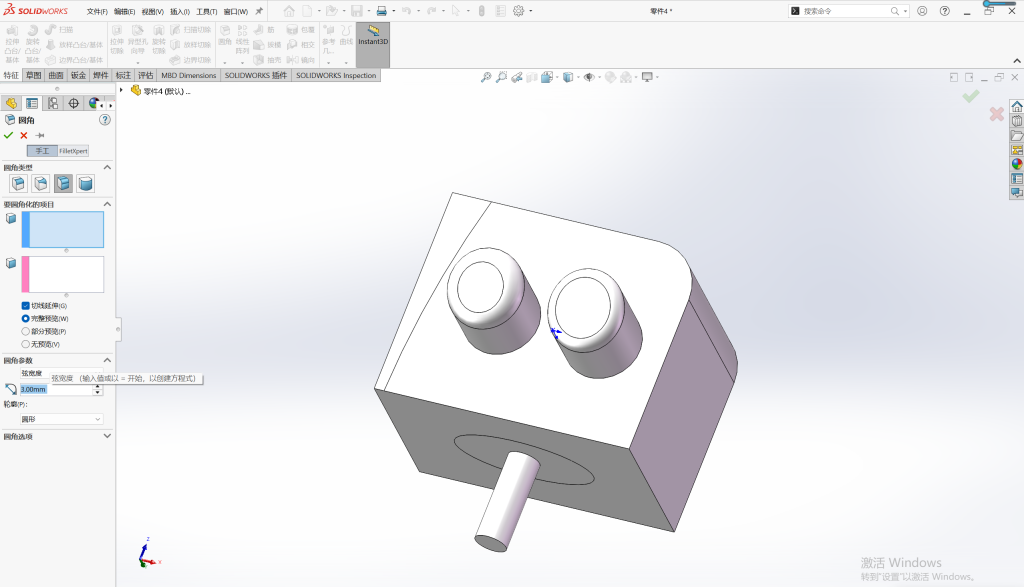This screenshot has width=1024, height=587.
Task: Switch to the 手工 manual mode
Action: (42, 151)
